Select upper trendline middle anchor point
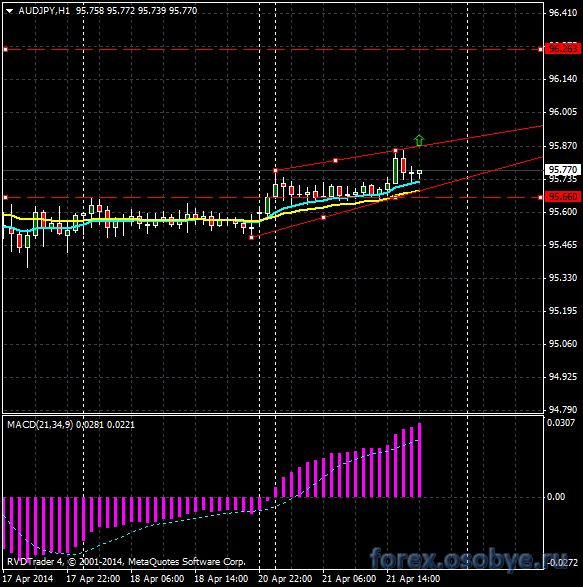This screenshot has width=583, height=587. coord(335,161)
